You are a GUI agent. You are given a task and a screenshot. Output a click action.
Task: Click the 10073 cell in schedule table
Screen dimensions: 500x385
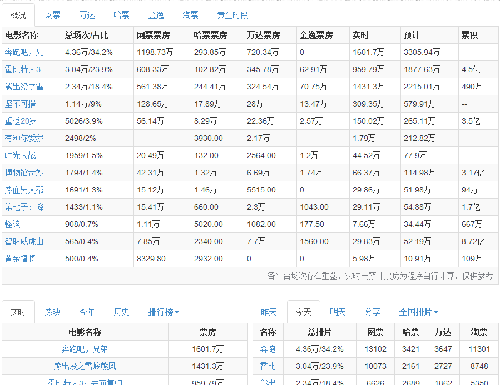375,366
